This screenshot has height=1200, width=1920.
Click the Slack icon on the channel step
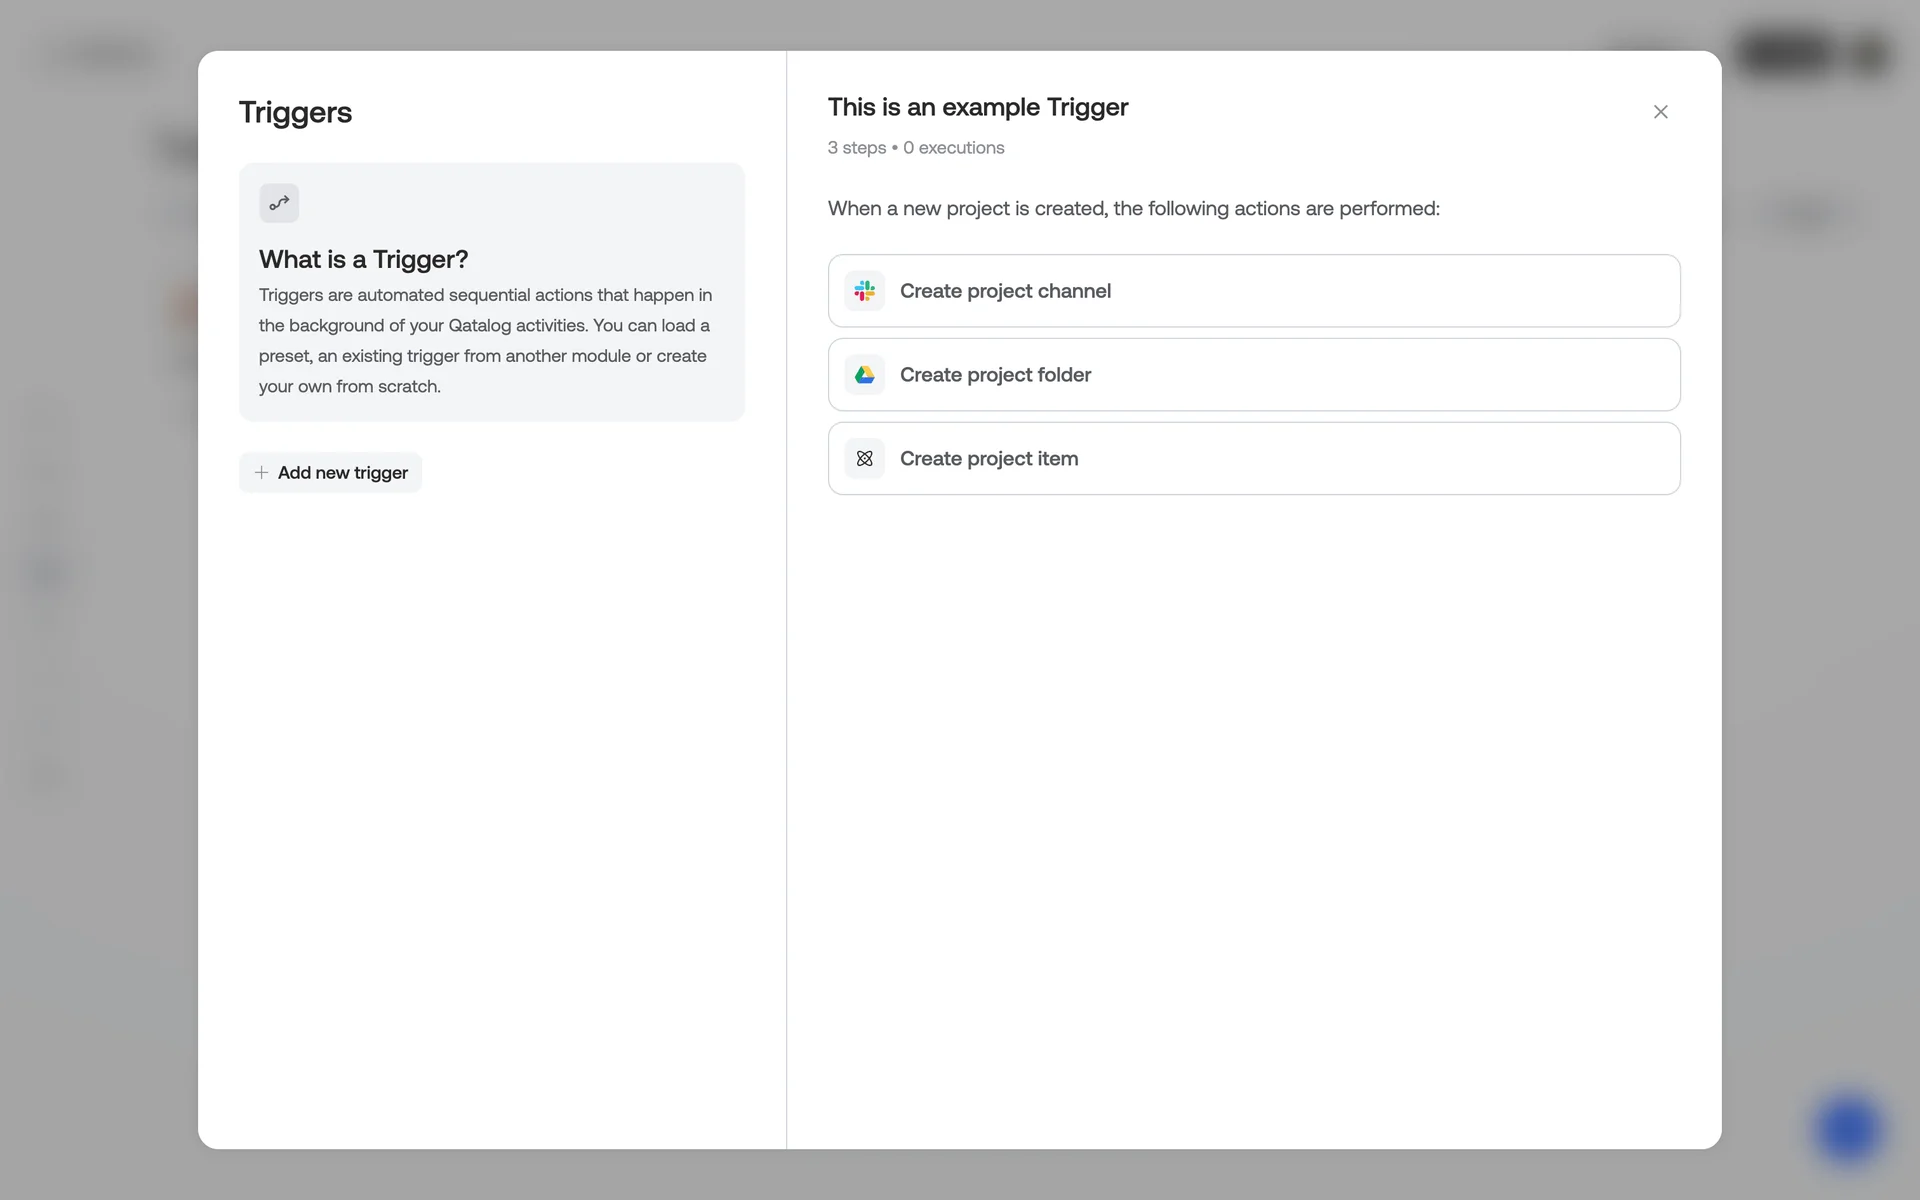click(864, 291)
